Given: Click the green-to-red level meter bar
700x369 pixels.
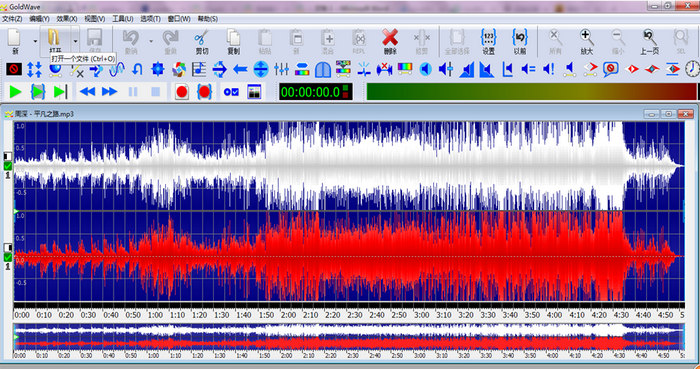Looking at the screenshot, I should tap(531, 92).
